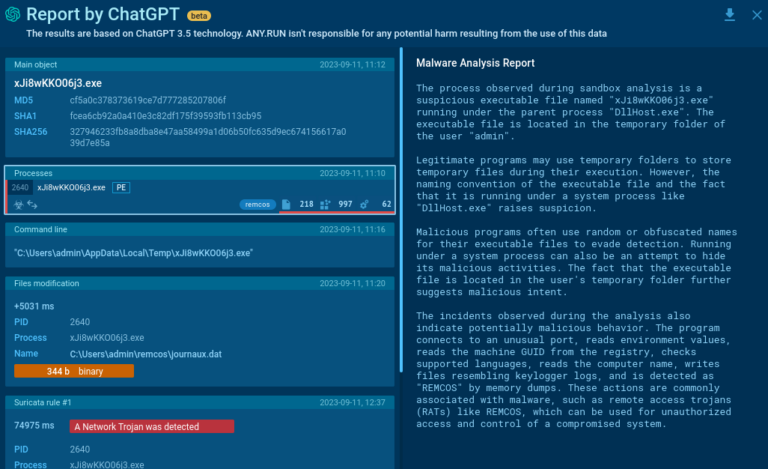Select process row xJi8wKKO06j3.exe with PID 2640
The height and width of the screenshot is (469, 768).
200,188
